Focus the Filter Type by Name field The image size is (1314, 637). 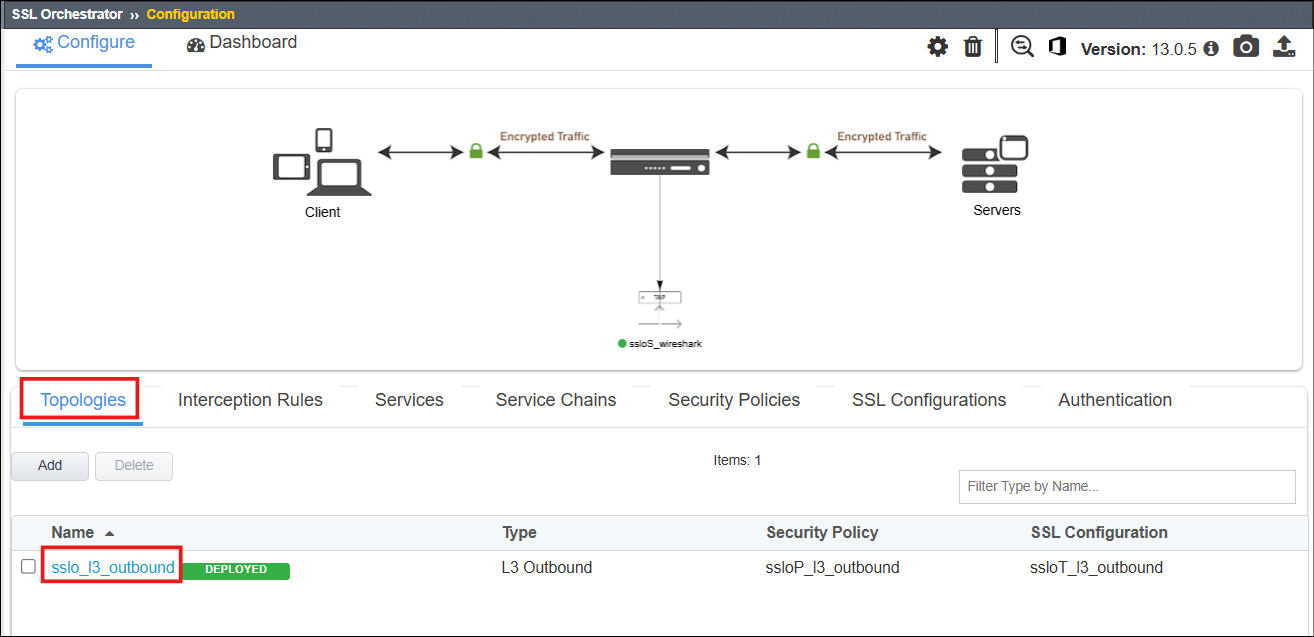click(x=1127, y=487)
